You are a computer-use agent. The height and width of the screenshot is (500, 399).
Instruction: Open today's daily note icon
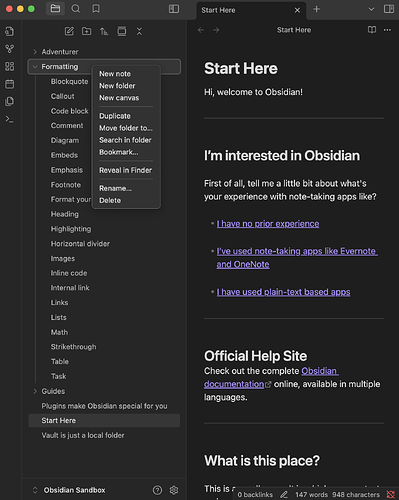[x=10, y=84]
